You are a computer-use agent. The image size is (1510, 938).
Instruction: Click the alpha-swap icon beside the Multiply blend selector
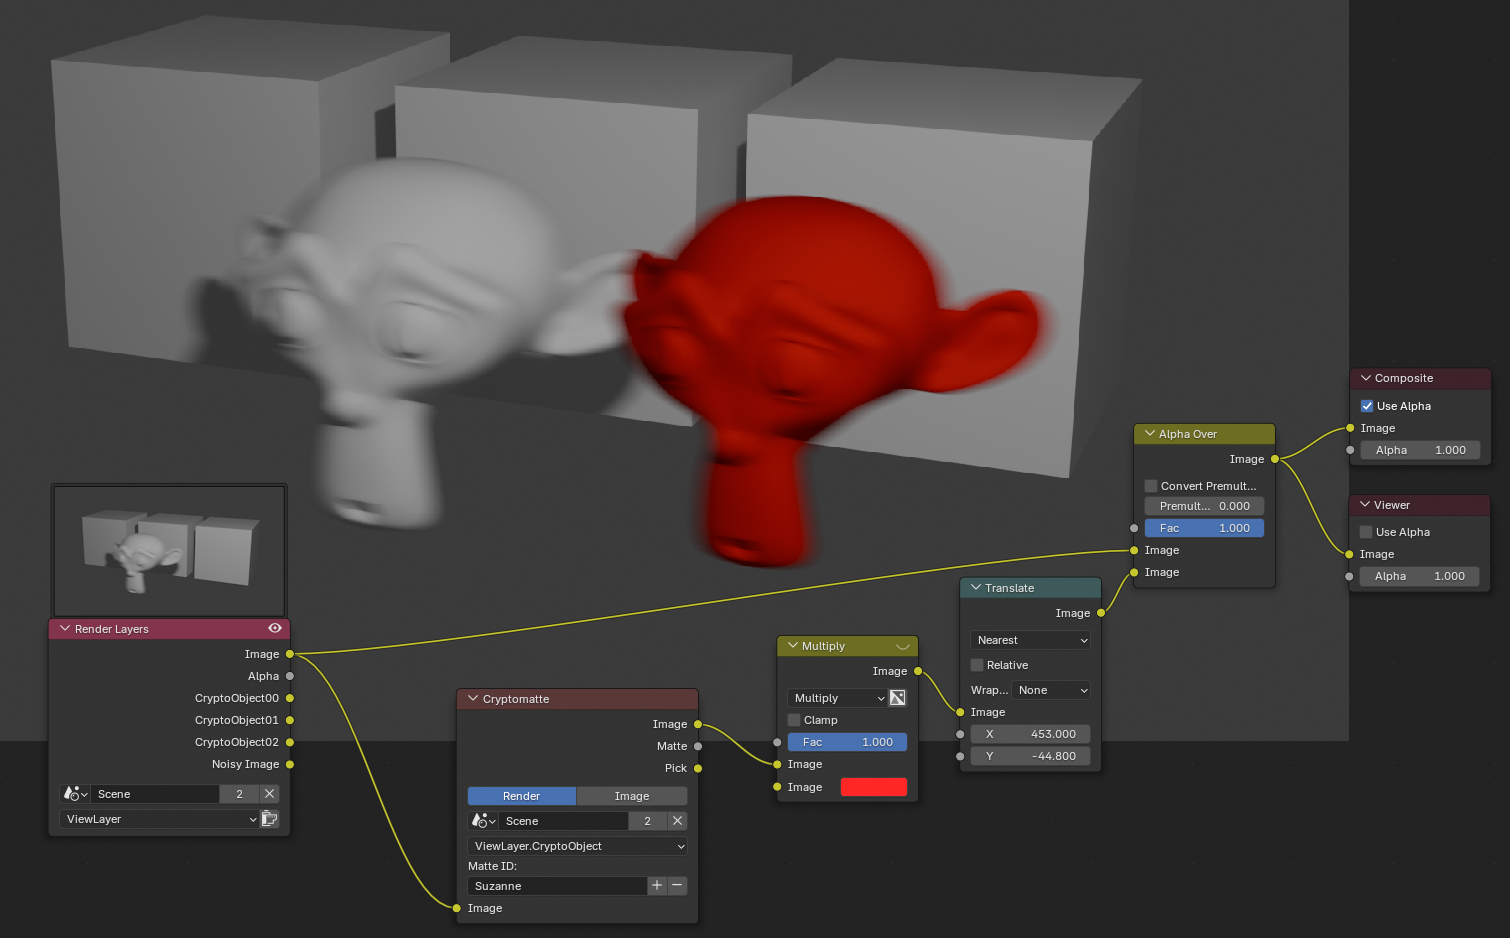click(897, 697)
